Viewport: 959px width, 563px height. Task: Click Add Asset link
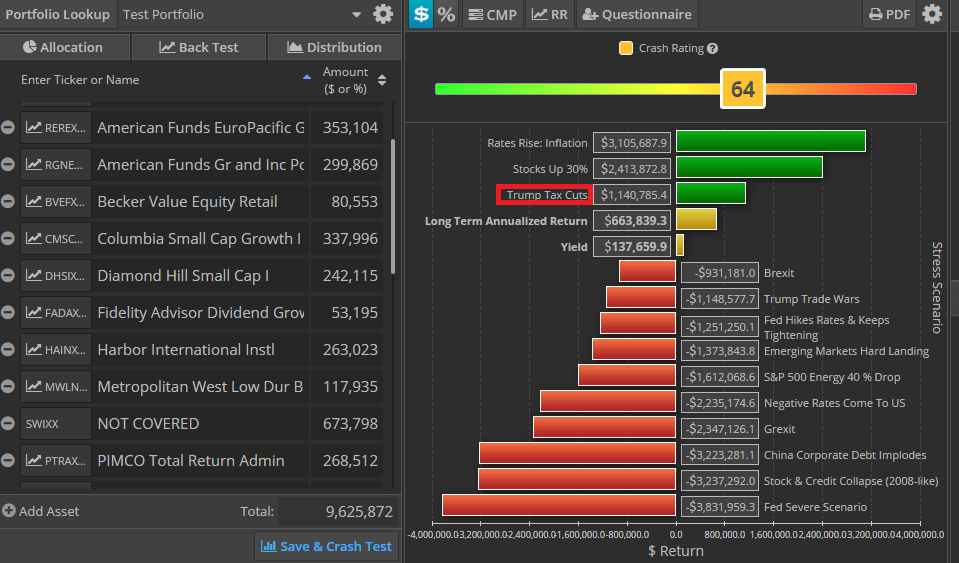(41, 511)
